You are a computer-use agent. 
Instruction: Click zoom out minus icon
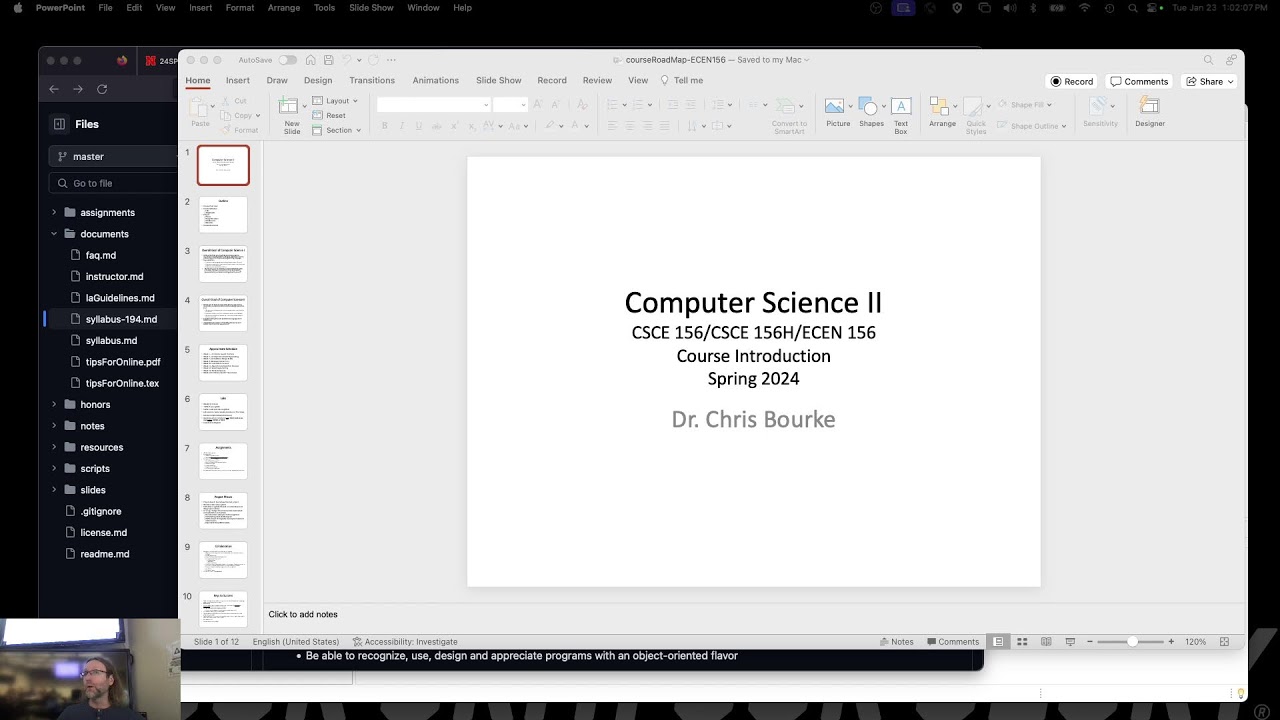(1091, 642)
